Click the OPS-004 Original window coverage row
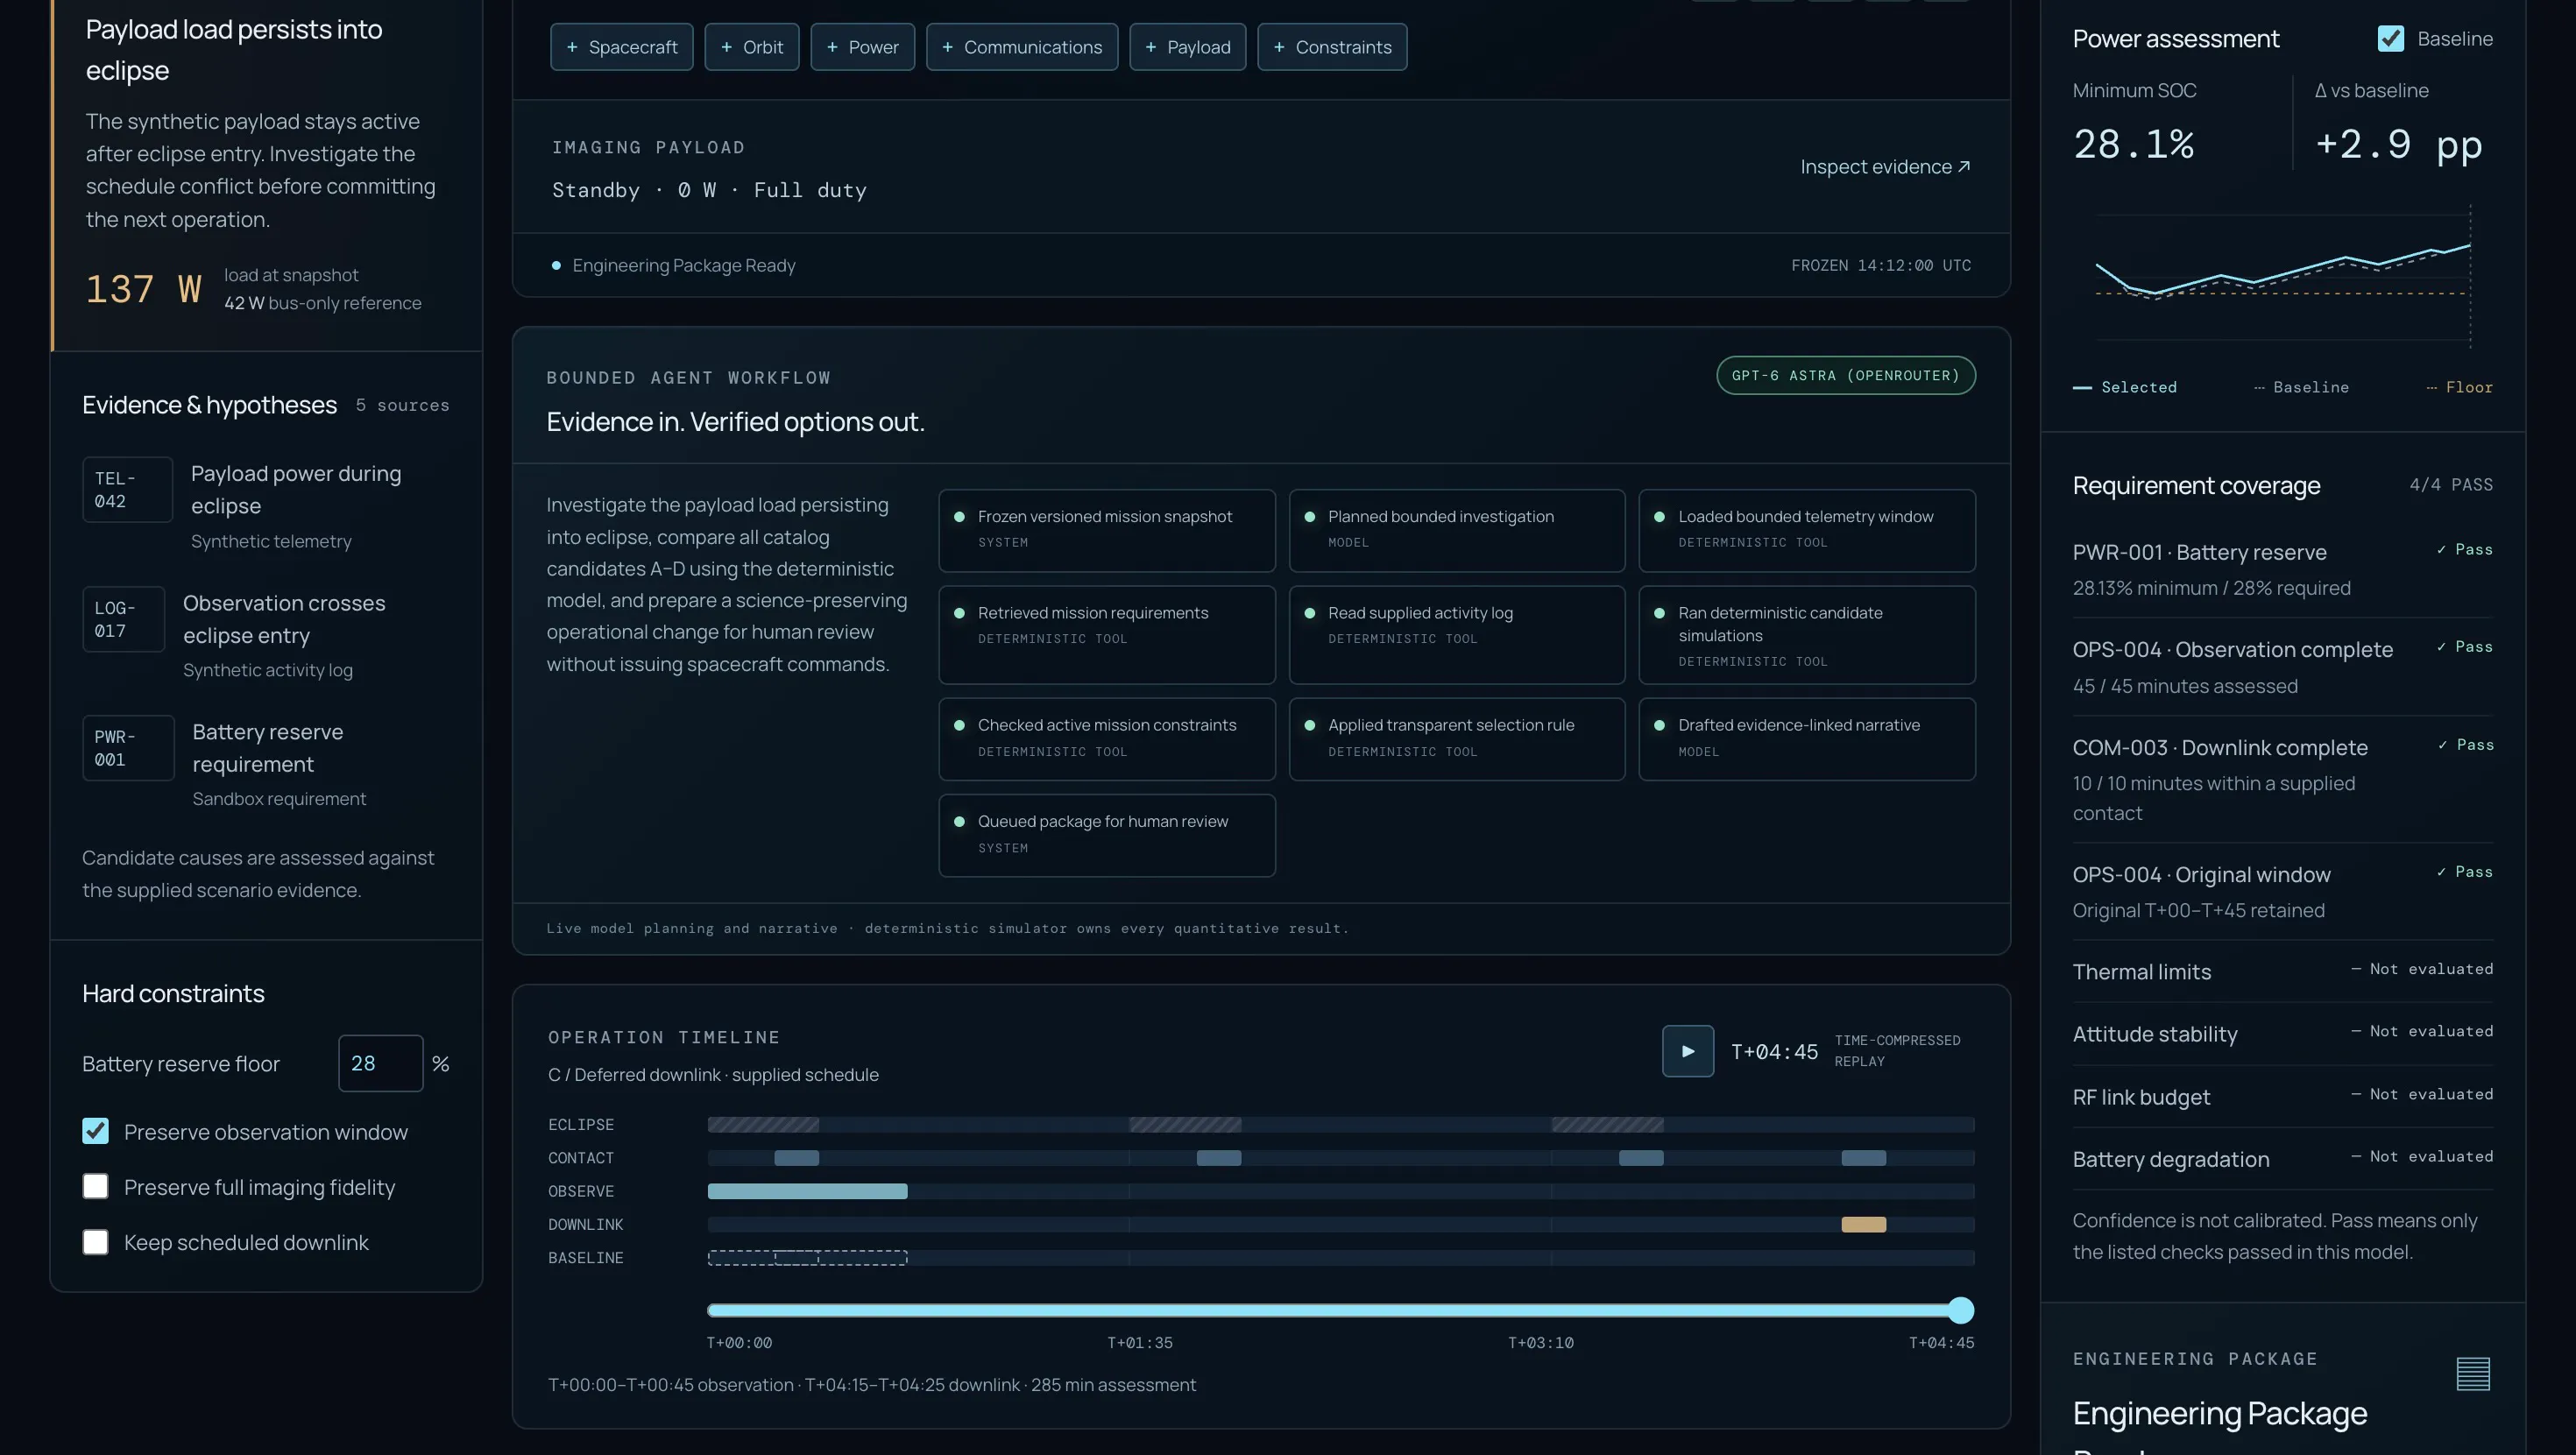This screenshot has height=1455, width=2576. [2282, 891]
